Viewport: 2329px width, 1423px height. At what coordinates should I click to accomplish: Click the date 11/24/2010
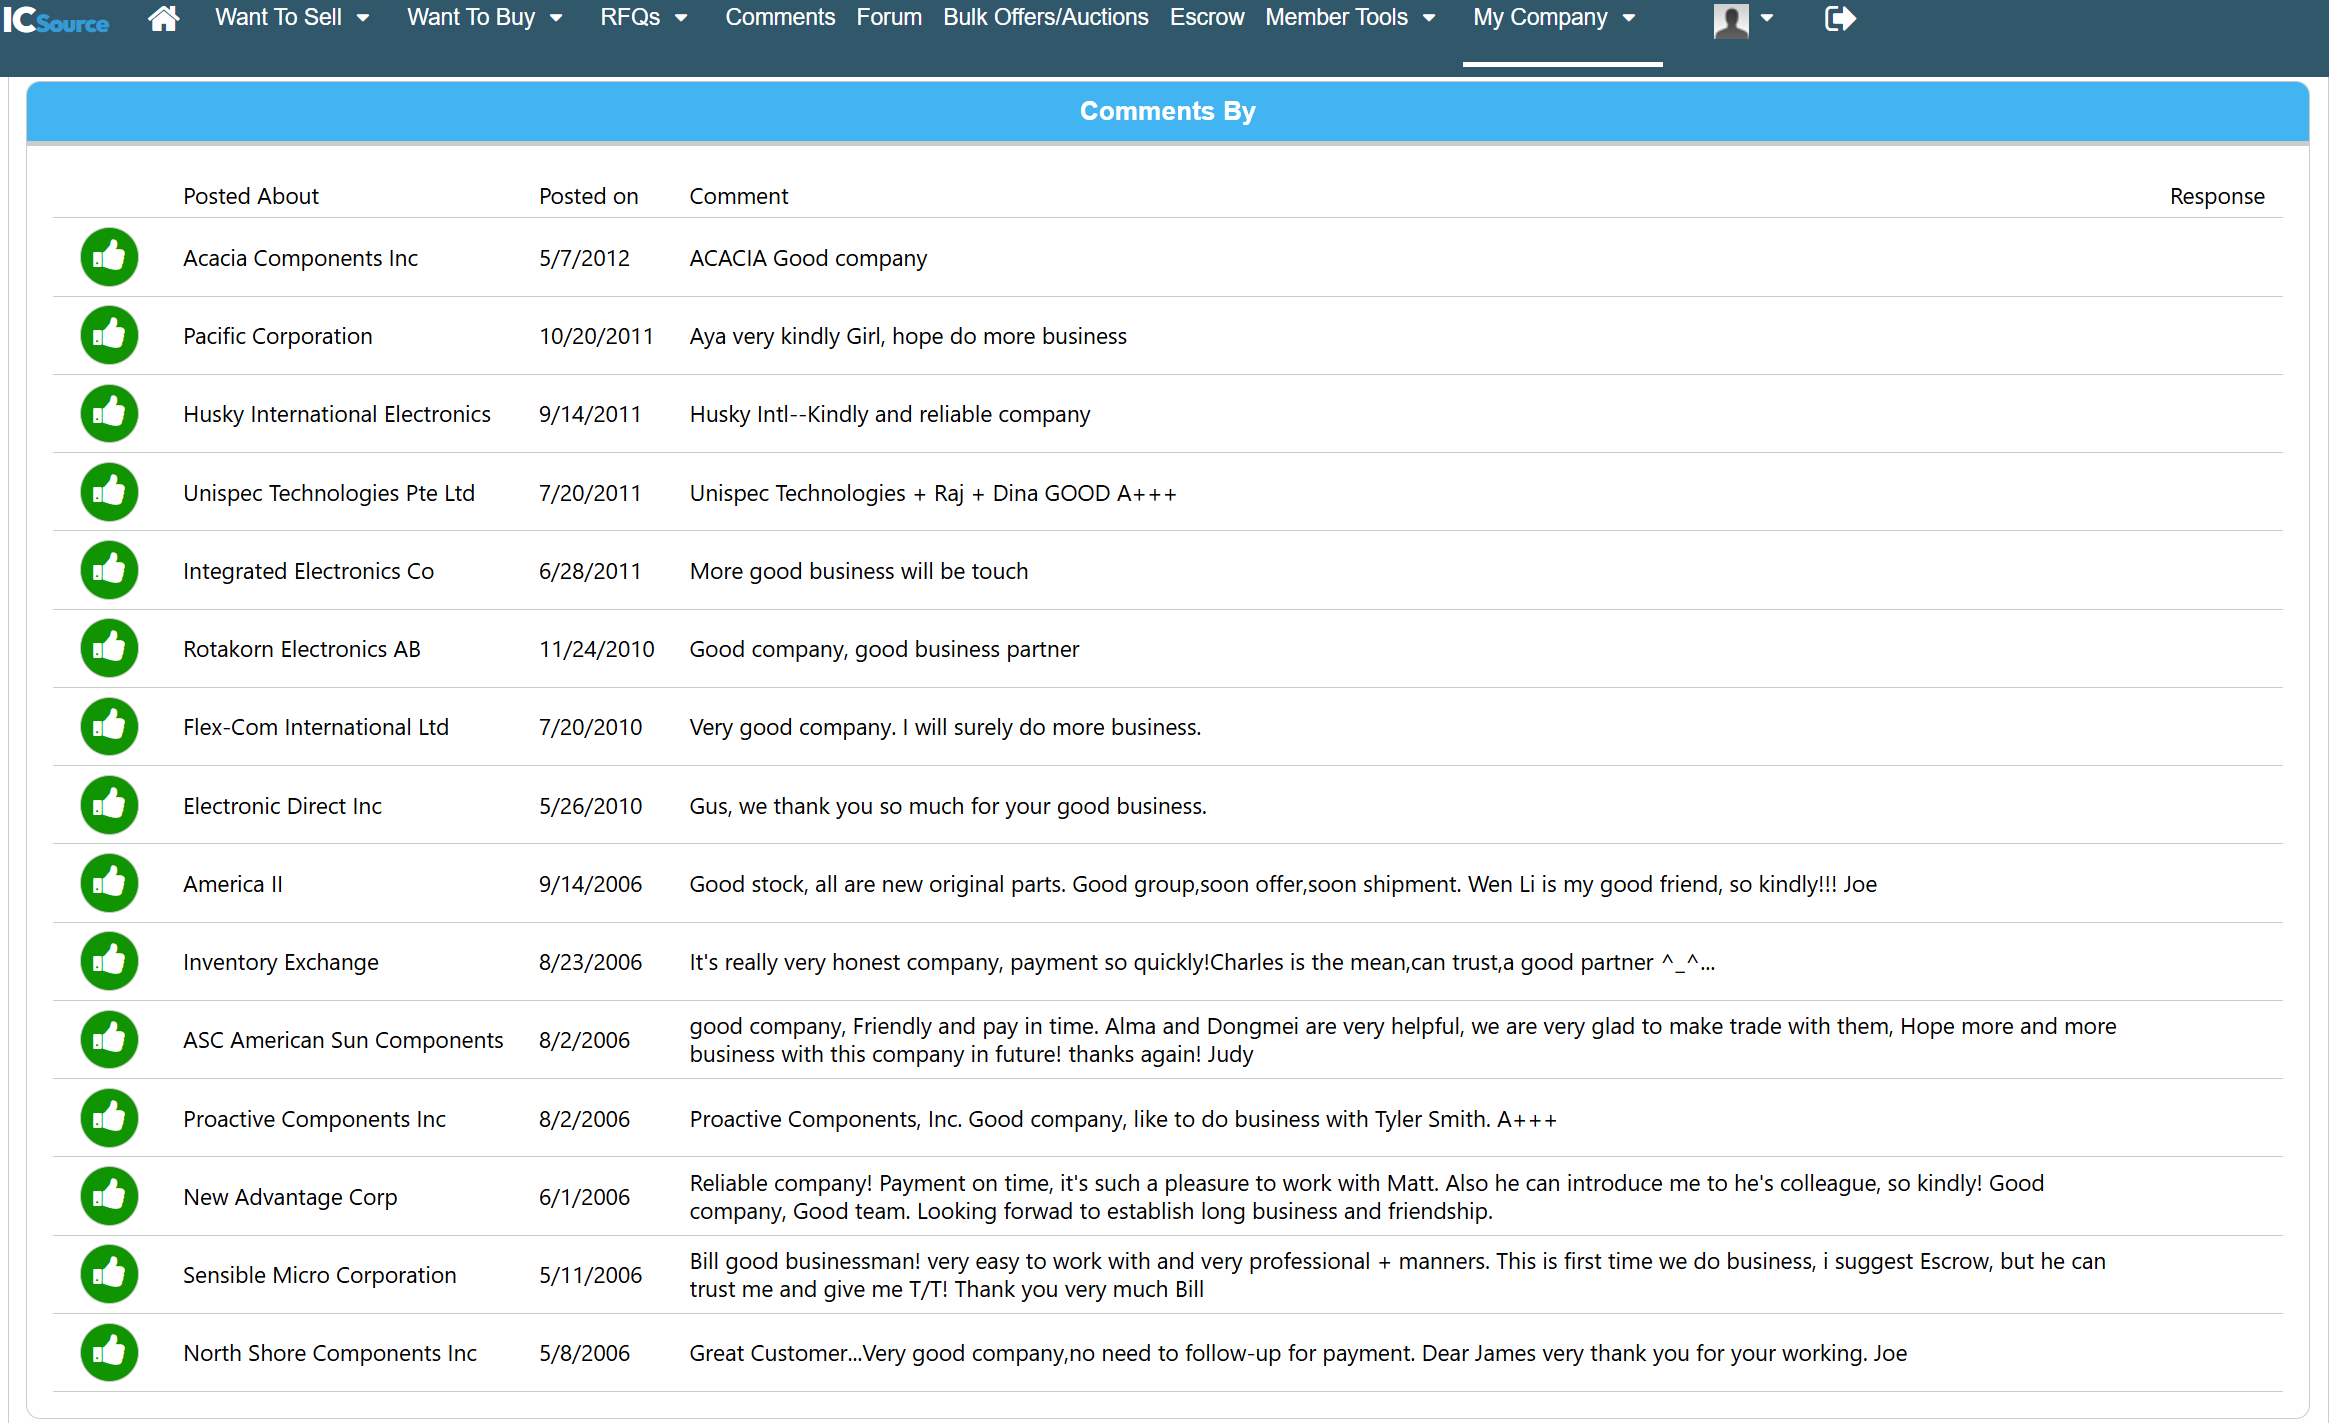[x=597, y=649]
